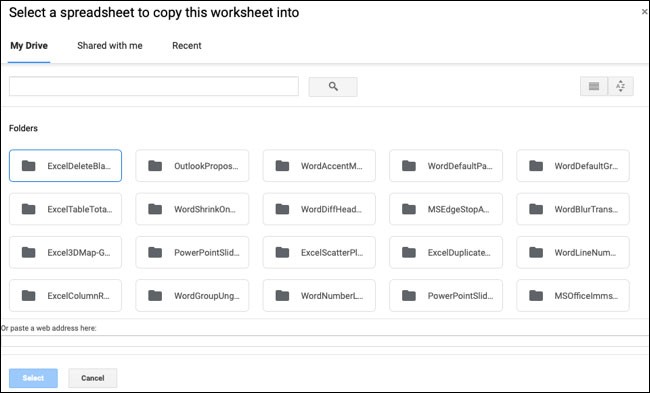Screen dimensions: 650x393
Task: Open the ExcelColumnR... folder
Action: coord(65,296)
